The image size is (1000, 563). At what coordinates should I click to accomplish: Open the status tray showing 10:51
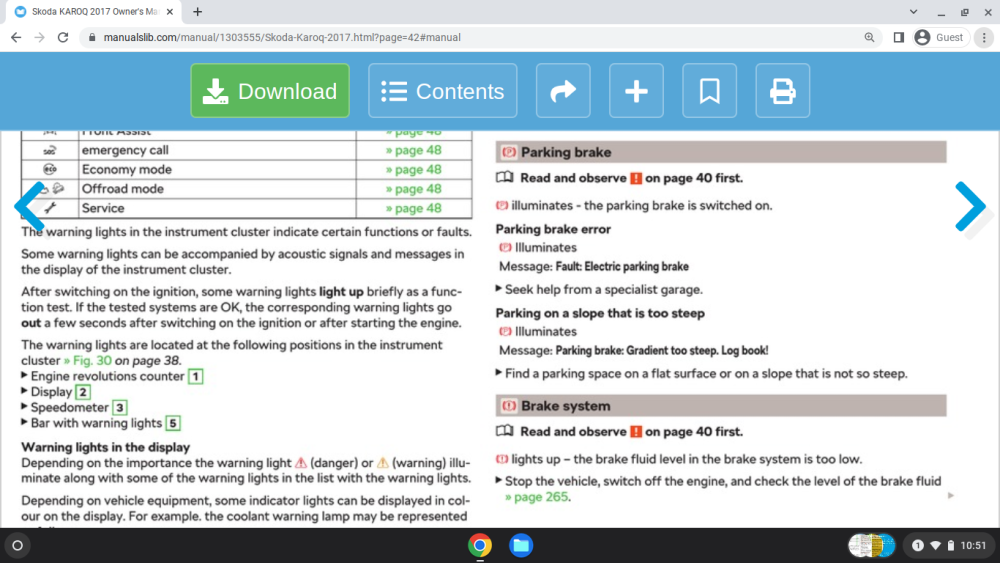coord(948,545)
